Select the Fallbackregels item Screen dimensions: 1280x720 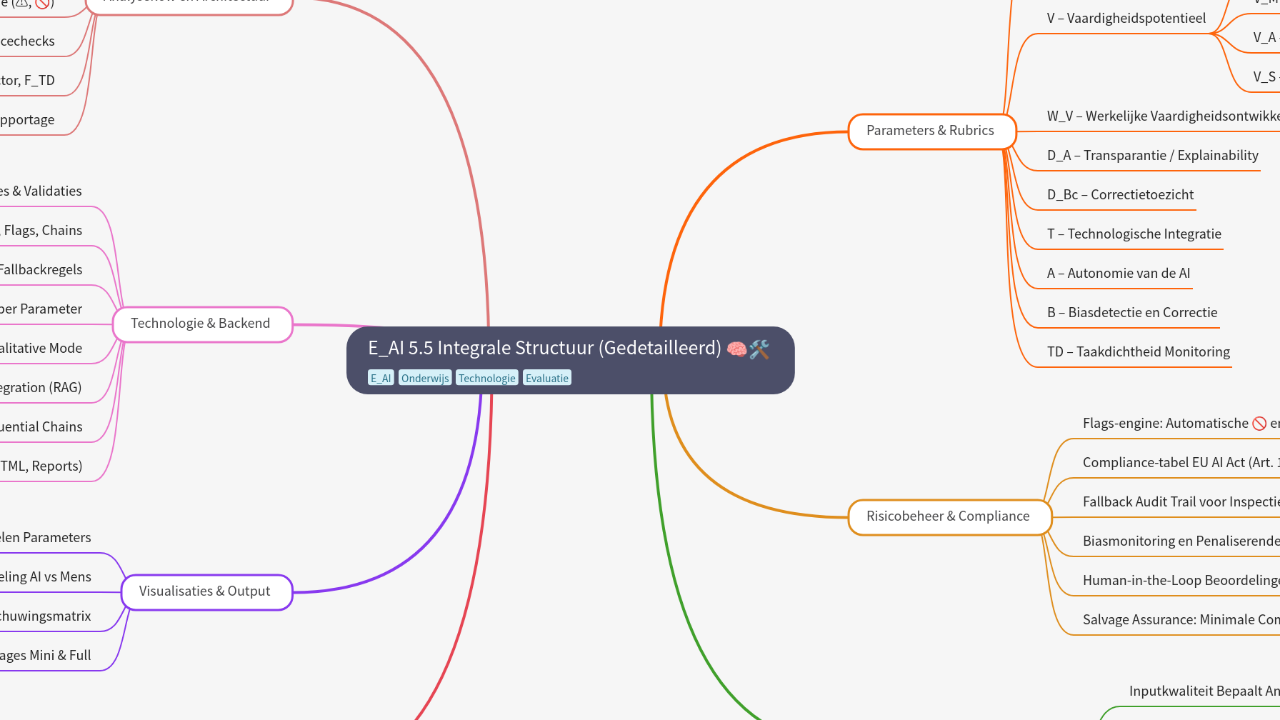[x=41, y=270]
